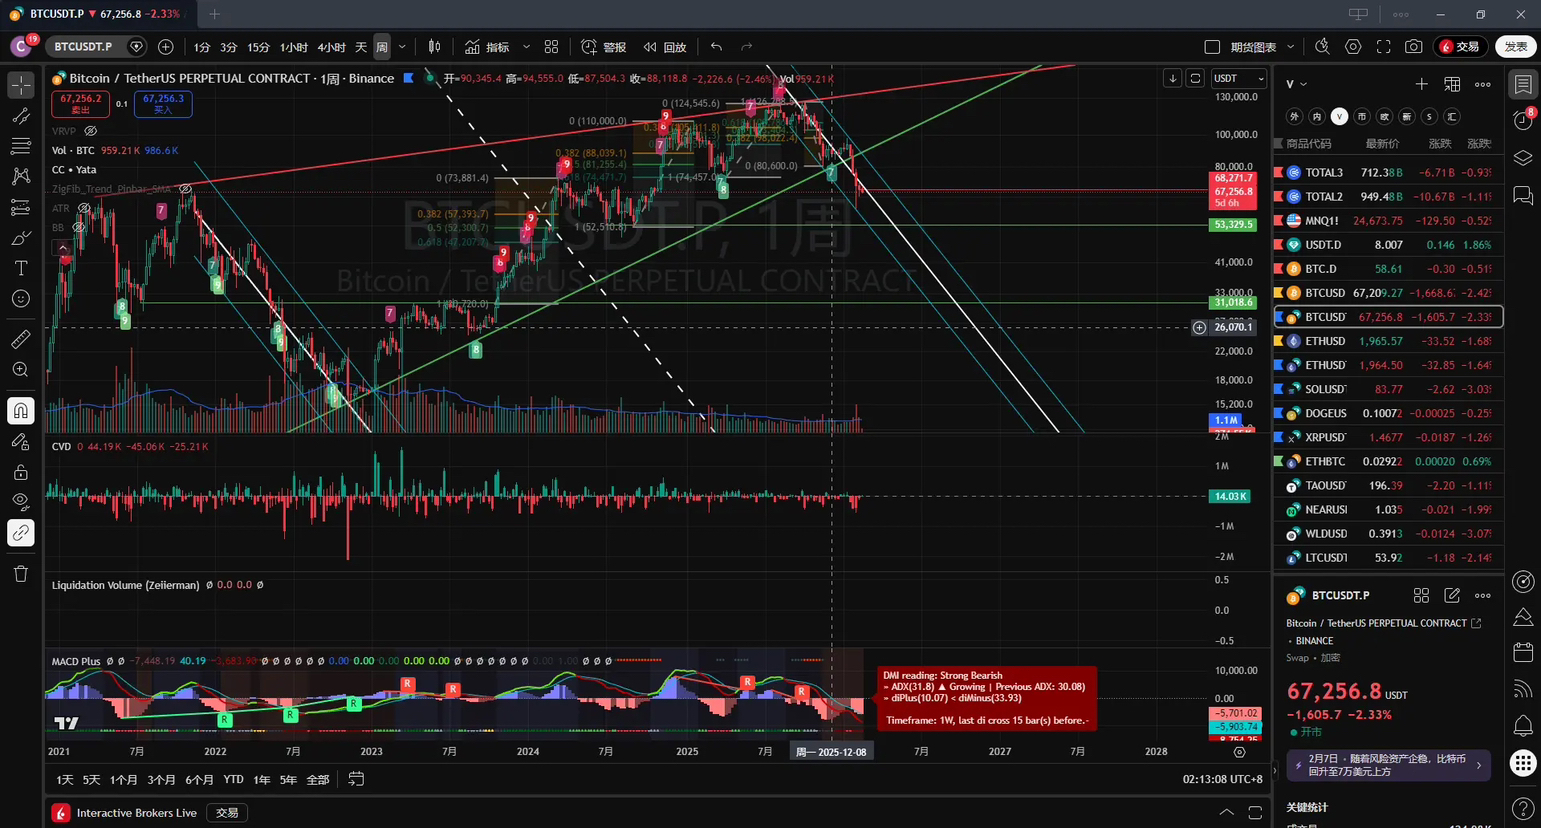Open the 期货图表 layout dropdown
The width and height of the screenshot is (1541, 828).
click(1260, 47)
